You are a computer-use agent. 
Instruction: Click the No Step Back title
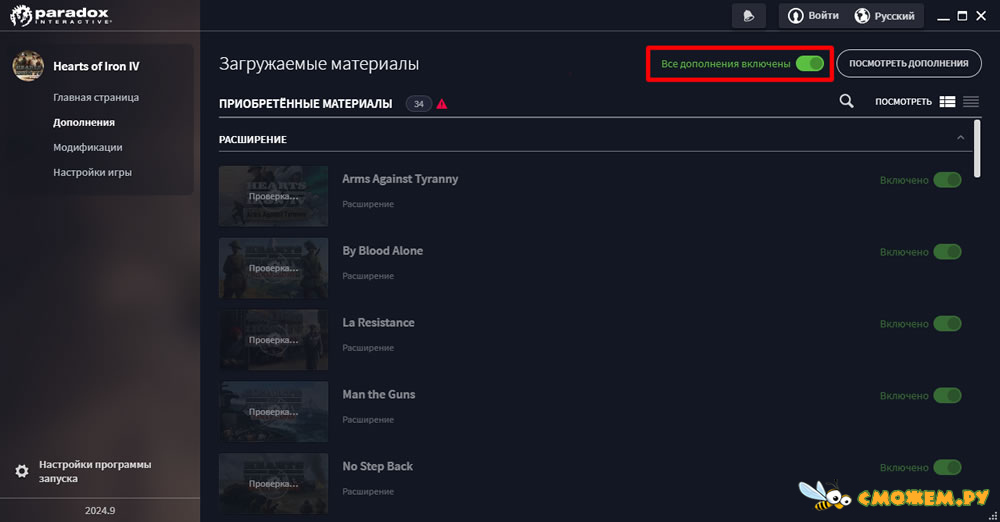[x=378, y=466]
